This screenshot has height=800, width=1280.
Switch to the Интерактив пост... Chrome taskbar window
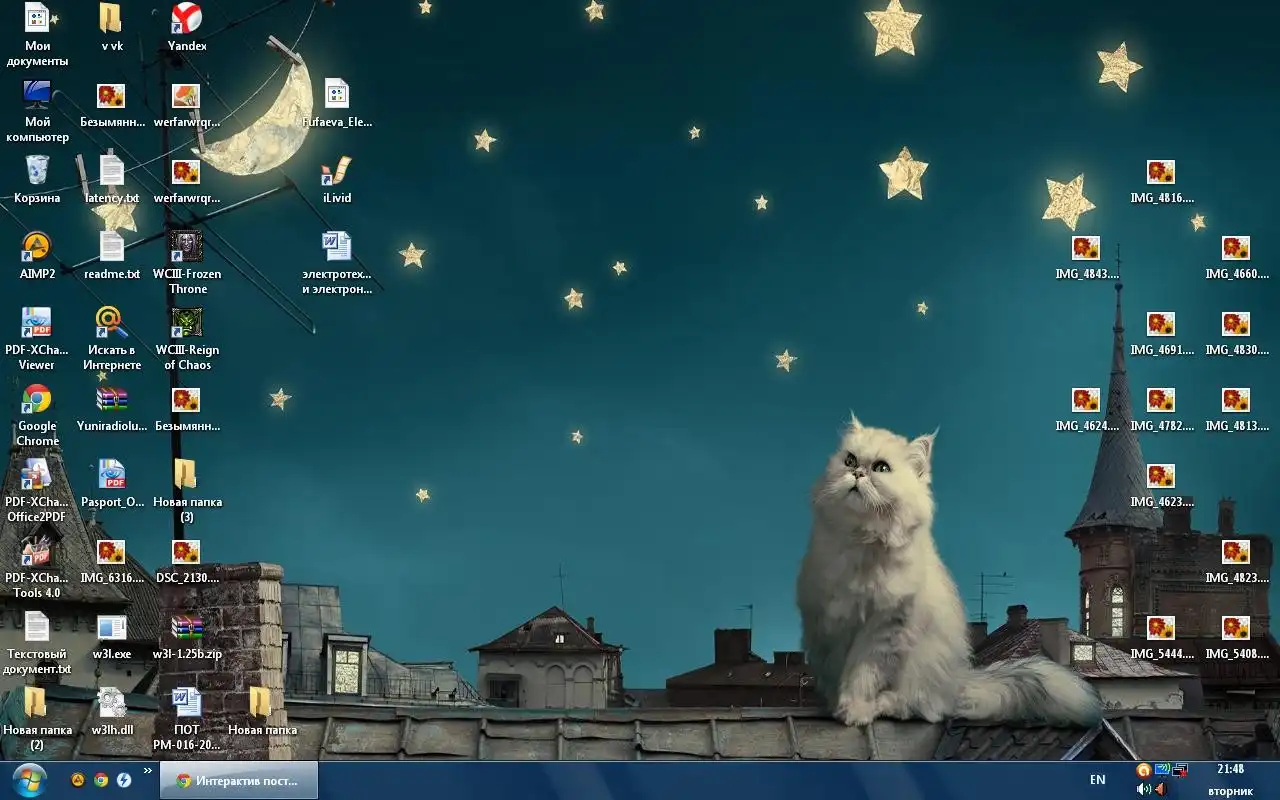238,780
